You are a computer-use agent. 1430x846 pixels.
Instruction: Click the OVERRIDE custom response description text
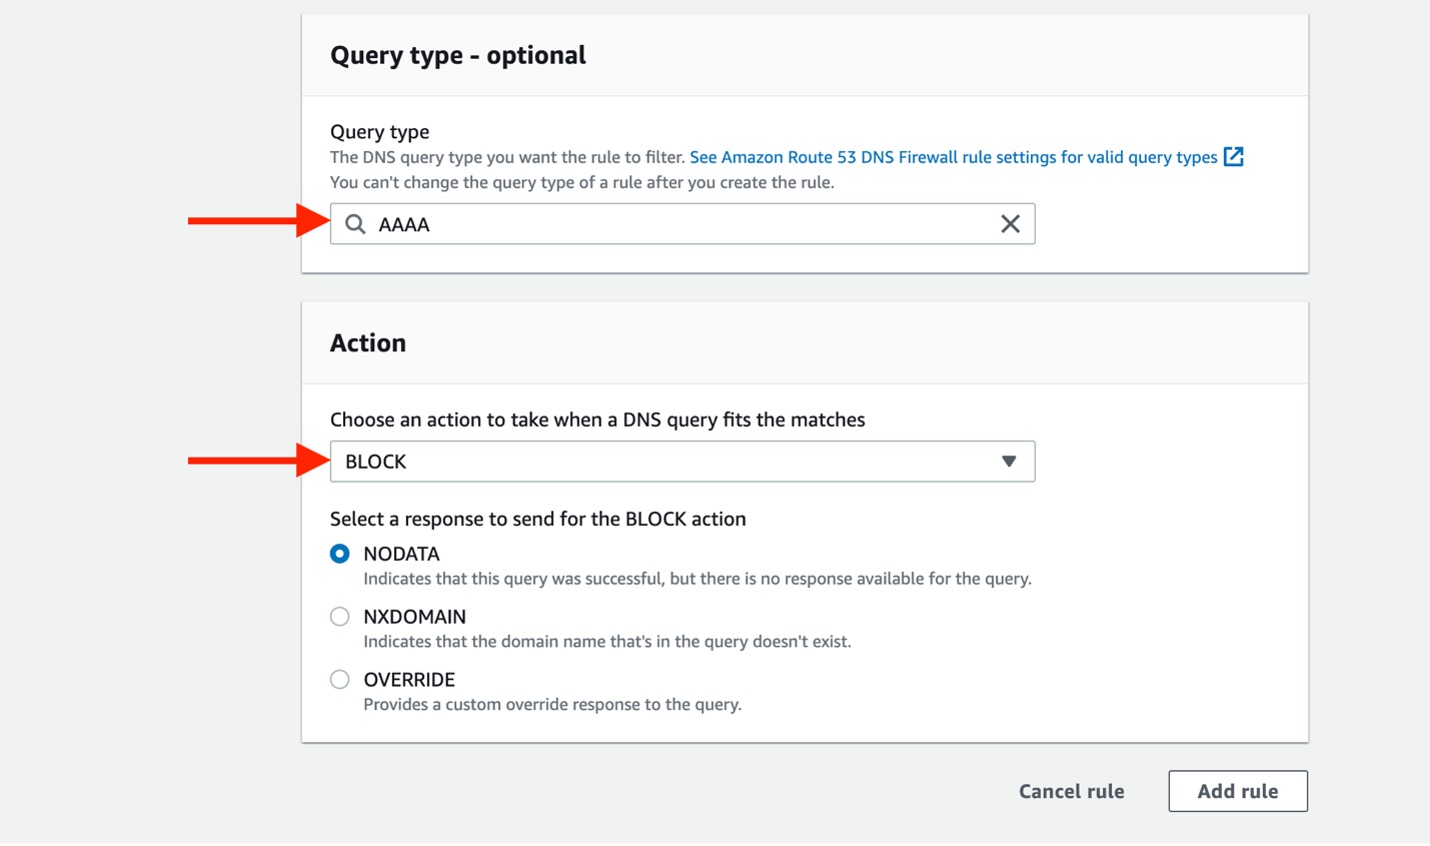coord(552,705)
